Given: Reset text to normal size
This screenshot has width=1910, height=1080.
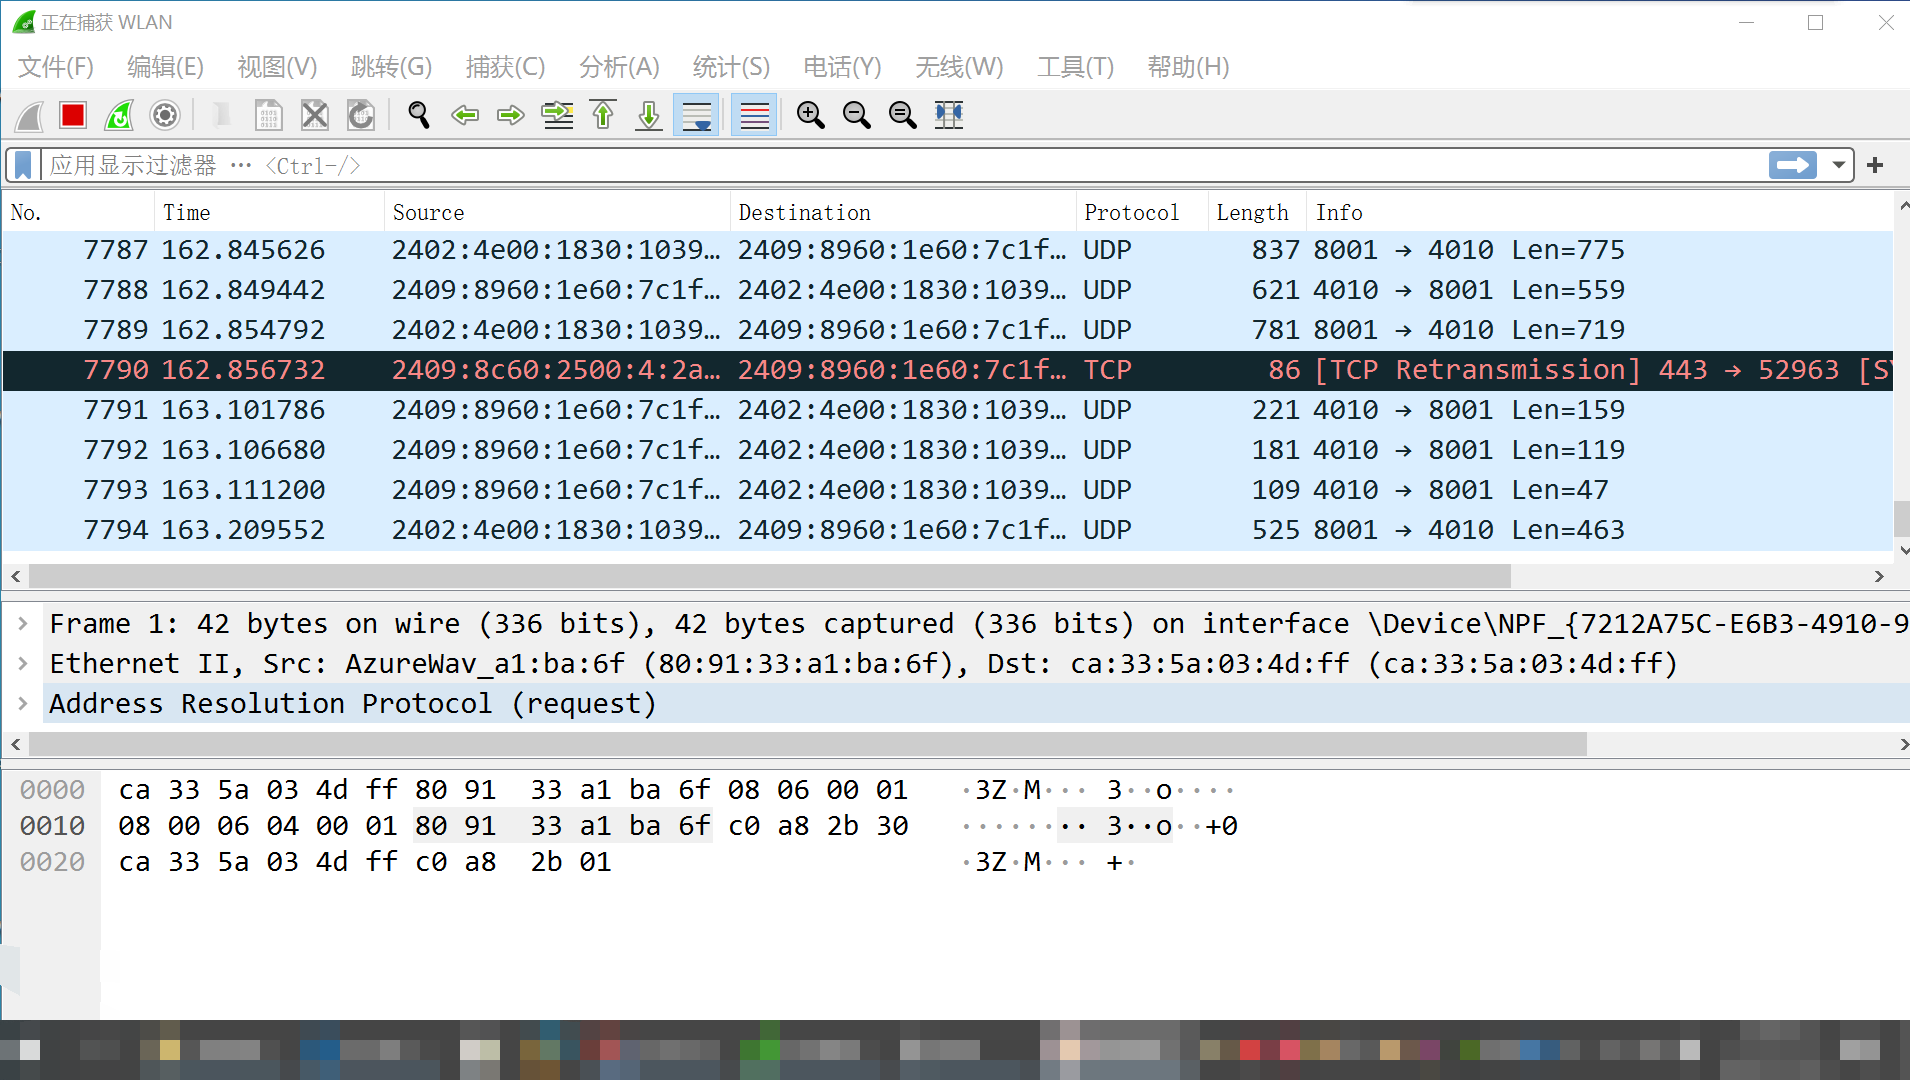Looking at the screenshot, I should coord(903,116).
